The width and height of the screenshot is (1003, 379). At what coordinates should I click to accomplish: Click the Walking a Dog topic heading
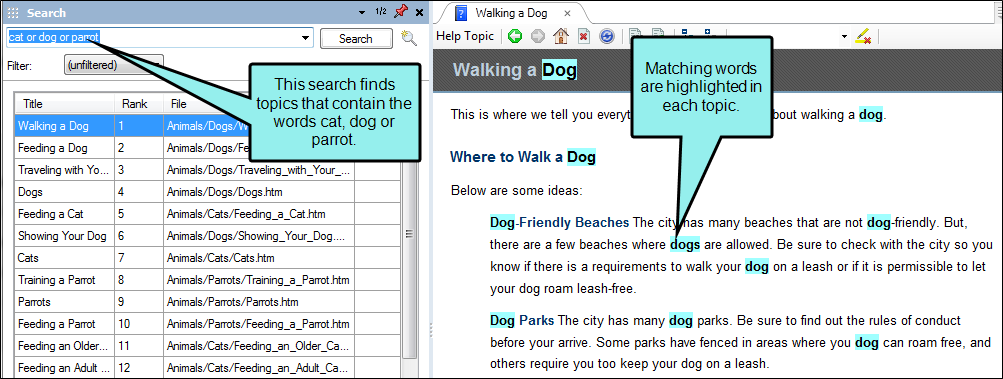pyautogui.click(x=515, y=69)
